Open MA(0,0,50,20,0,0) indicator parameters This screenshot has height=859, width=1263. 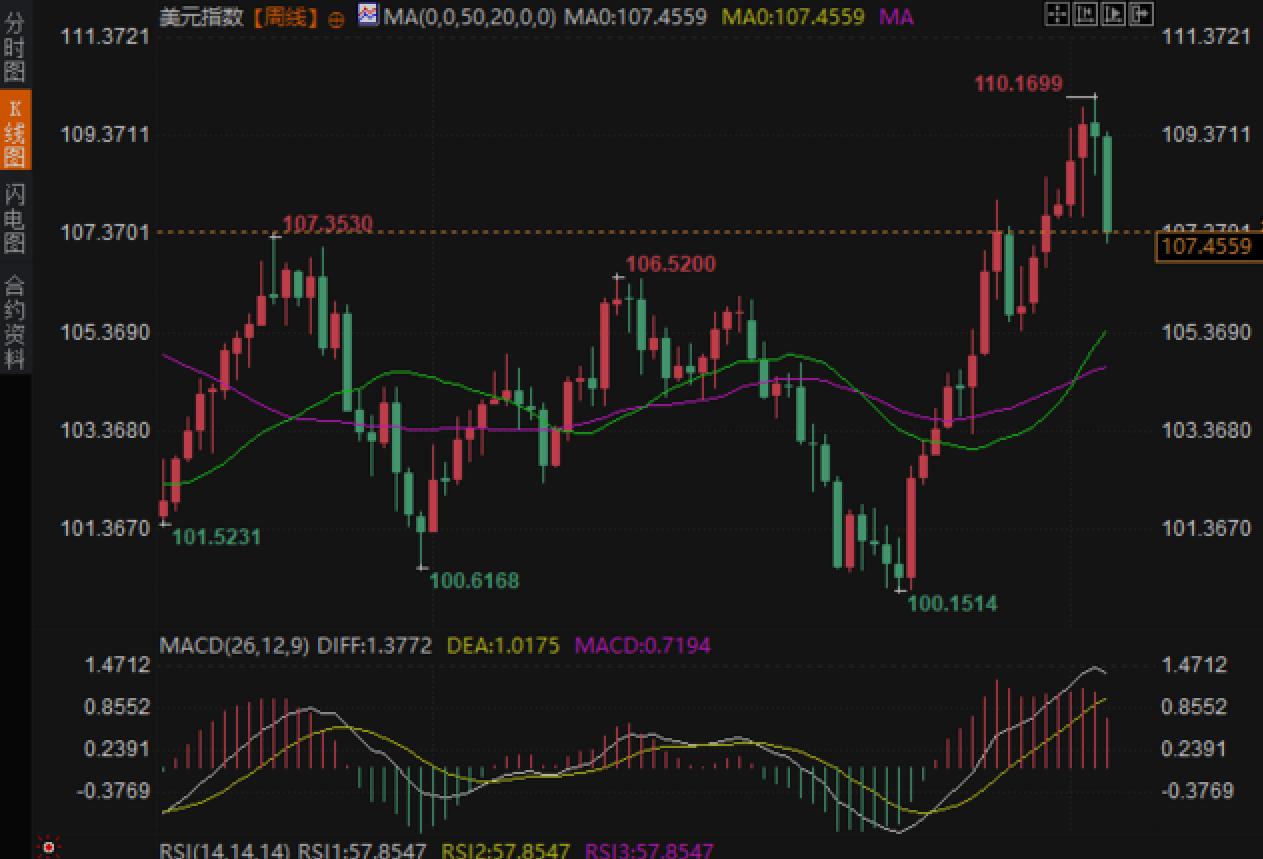tap(469, 17)
